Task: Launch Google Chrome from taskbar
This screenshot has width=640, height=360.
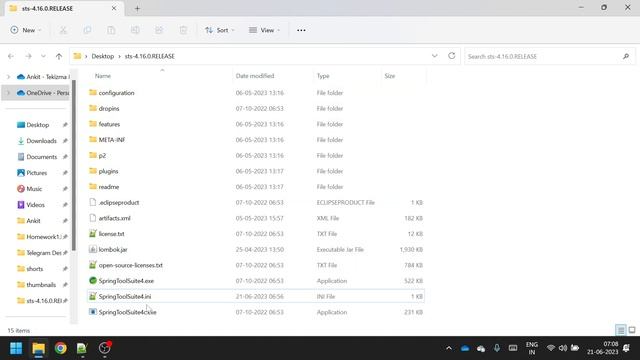Action: pos(60,348)
